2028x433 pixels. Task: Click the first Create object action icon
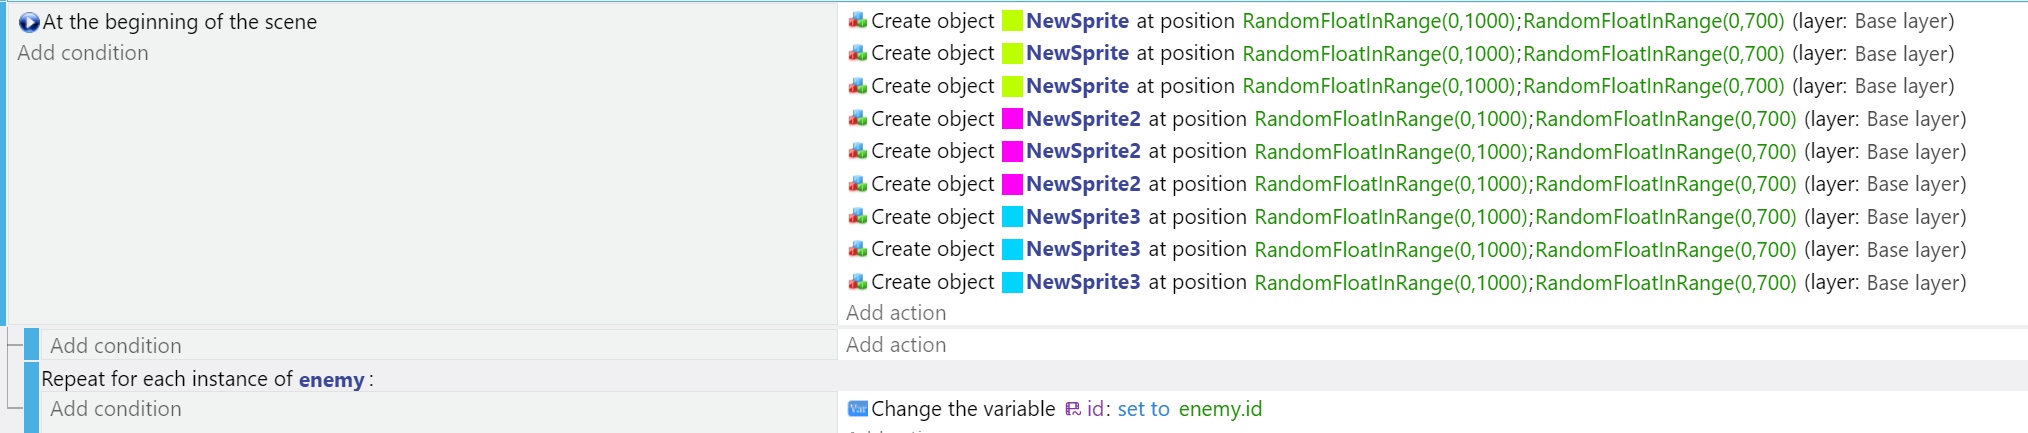coord(857,21)
